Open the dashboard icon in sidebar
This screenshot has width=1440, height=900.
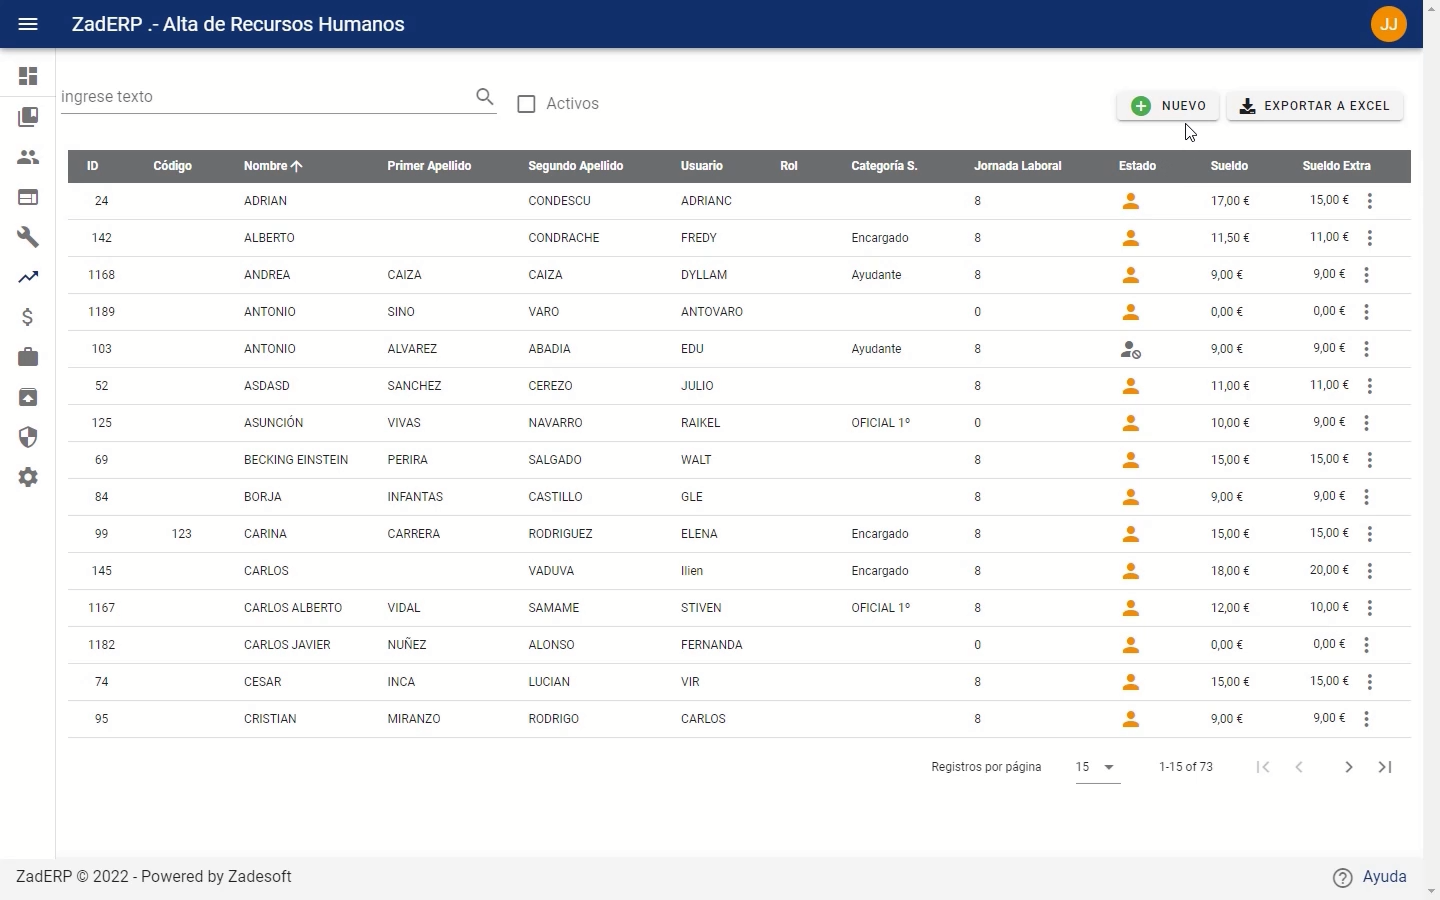click(28, 77)
